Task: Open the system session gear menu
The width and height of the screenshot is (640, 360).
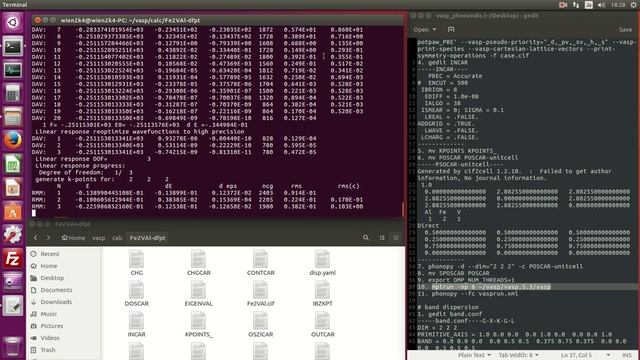Action: click(x=634, y=5)
